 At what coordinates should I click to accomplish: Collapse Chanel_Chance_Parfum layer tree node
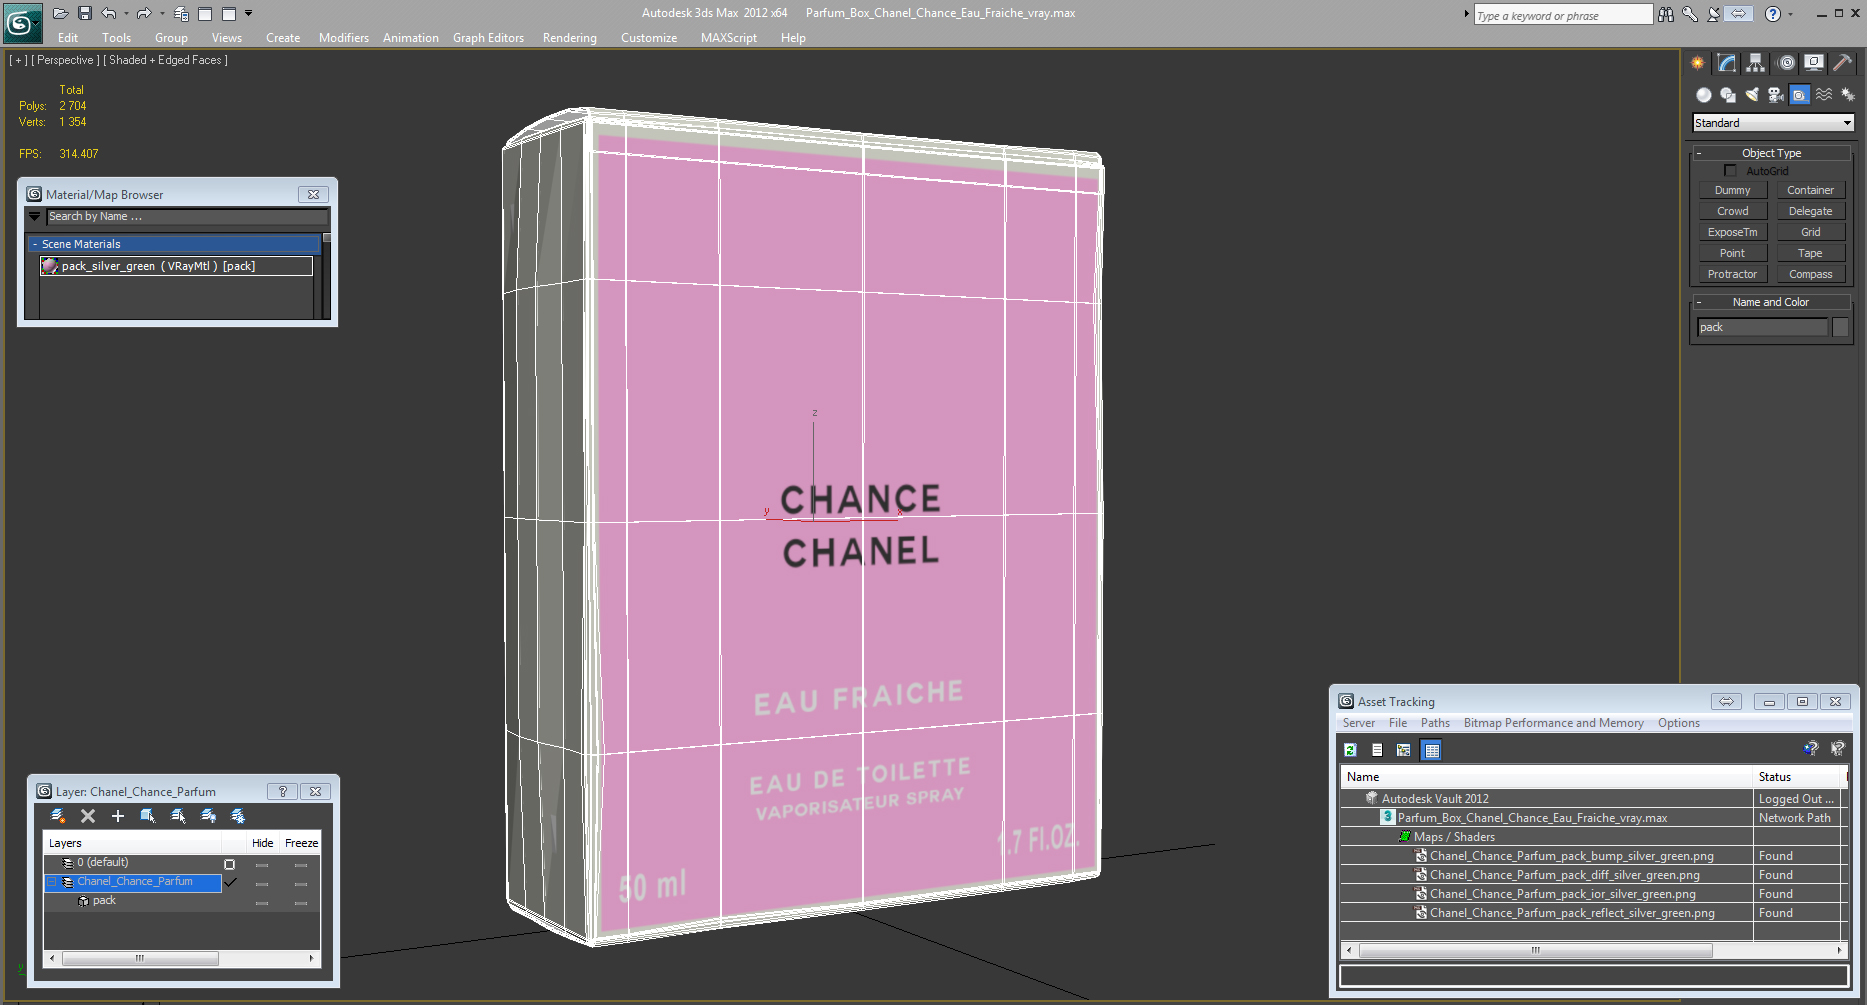(x=52, y=882)
